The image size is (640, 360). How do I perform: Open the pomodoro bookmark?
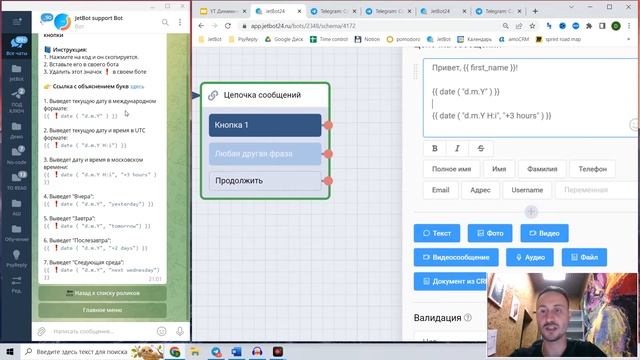pos(403,39)
